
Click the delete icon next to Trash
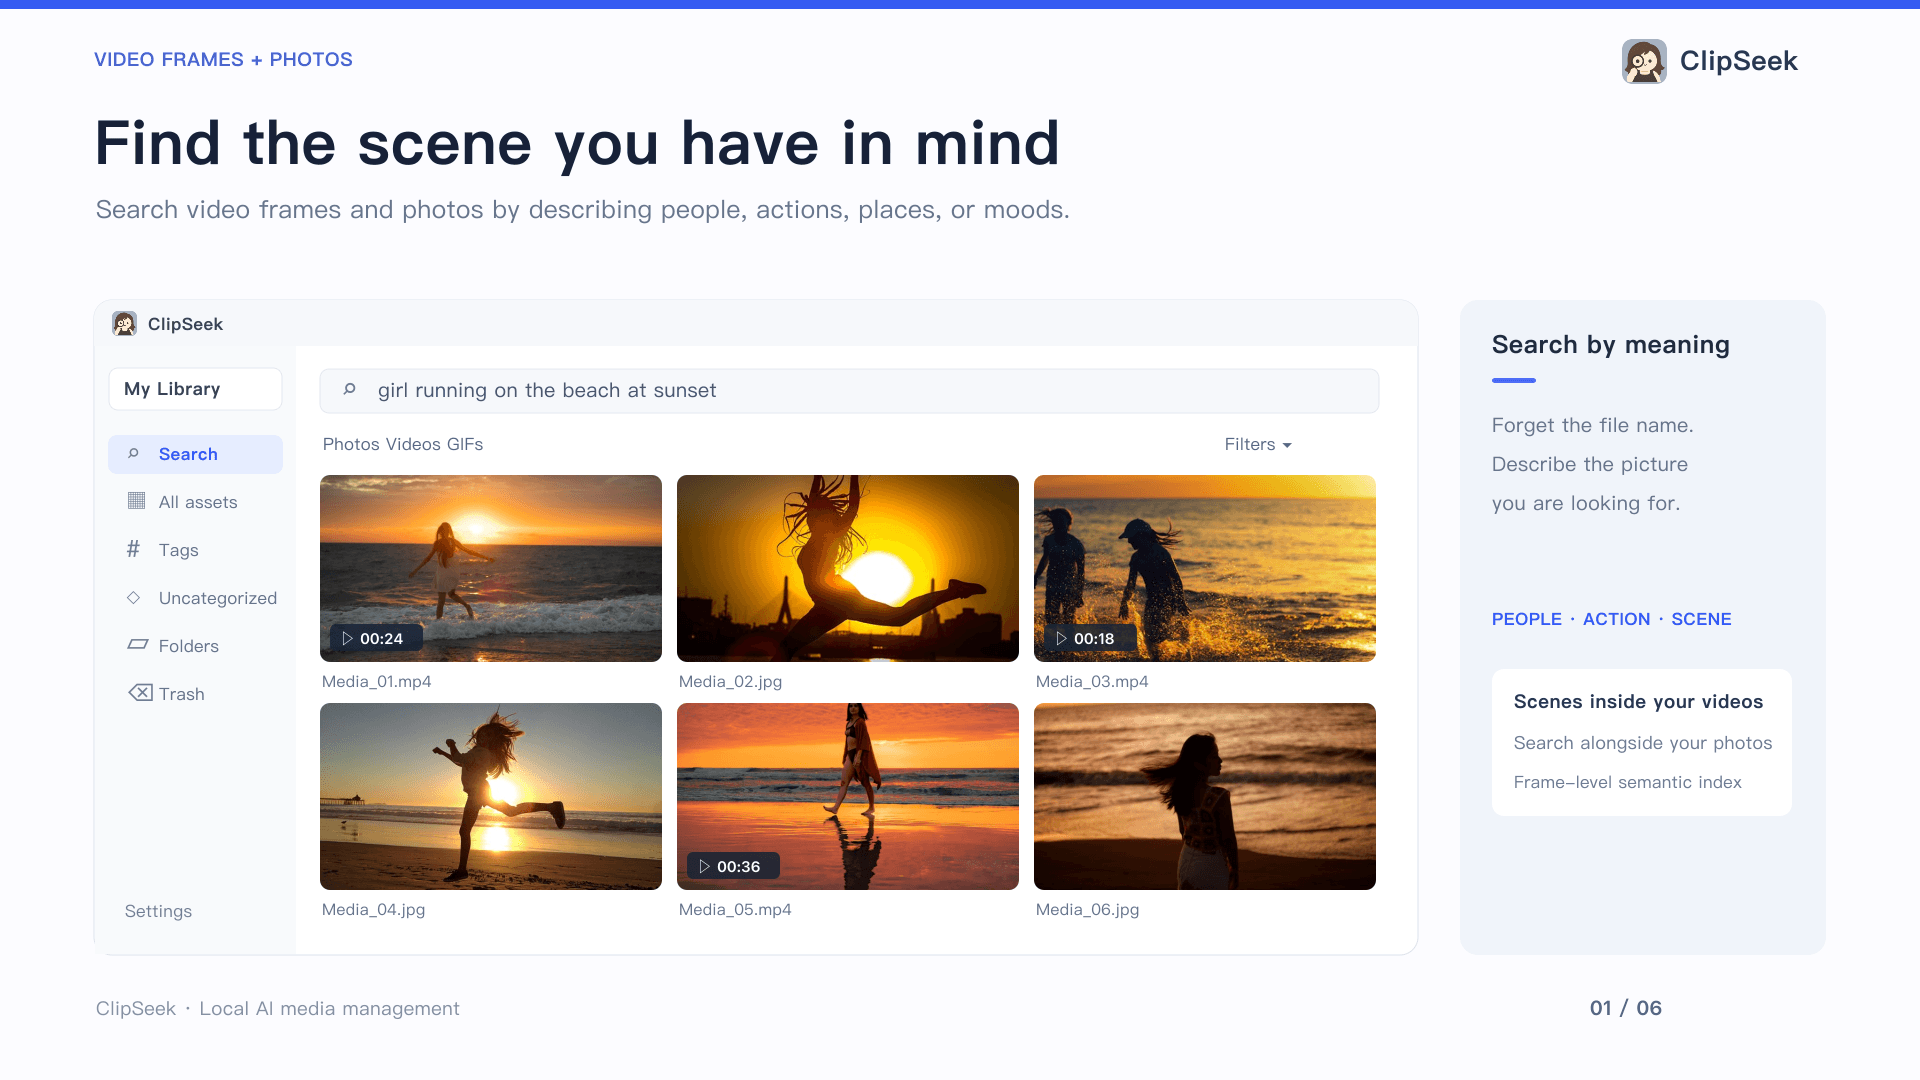pos(140,693)
